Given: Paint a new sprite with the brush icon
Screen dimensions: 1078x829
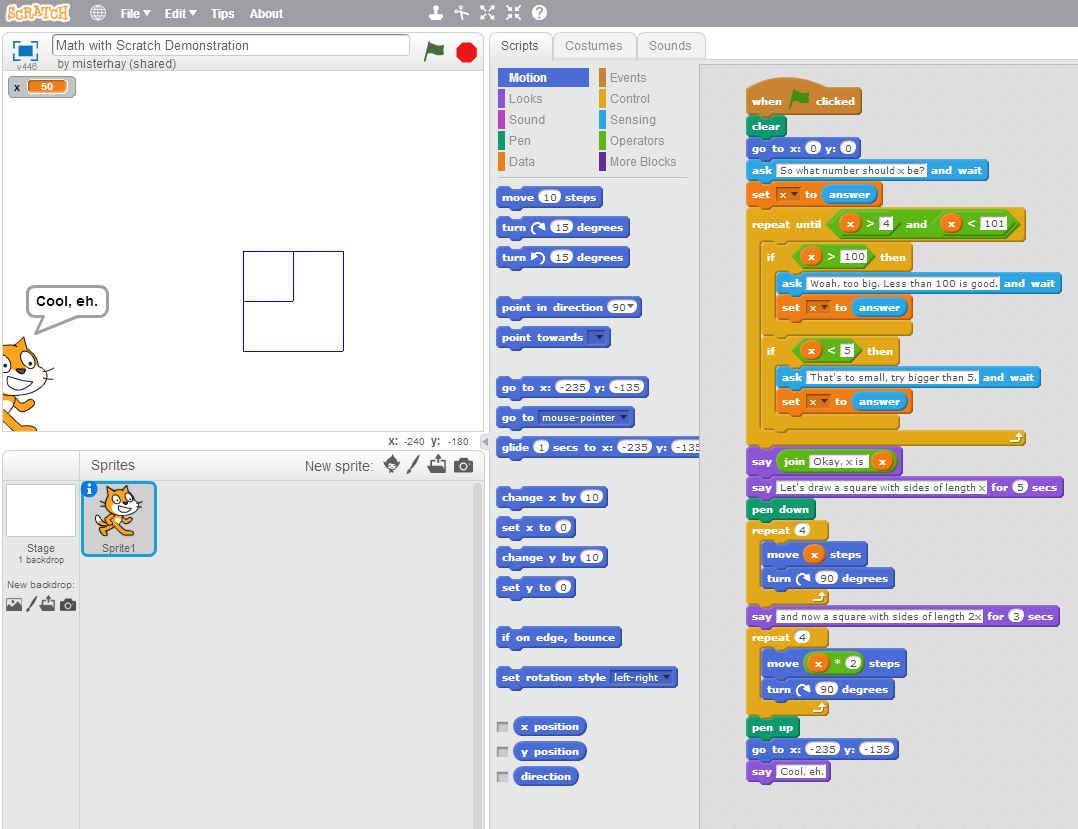Looking at the screenshot, I should [x=413, y=465].
